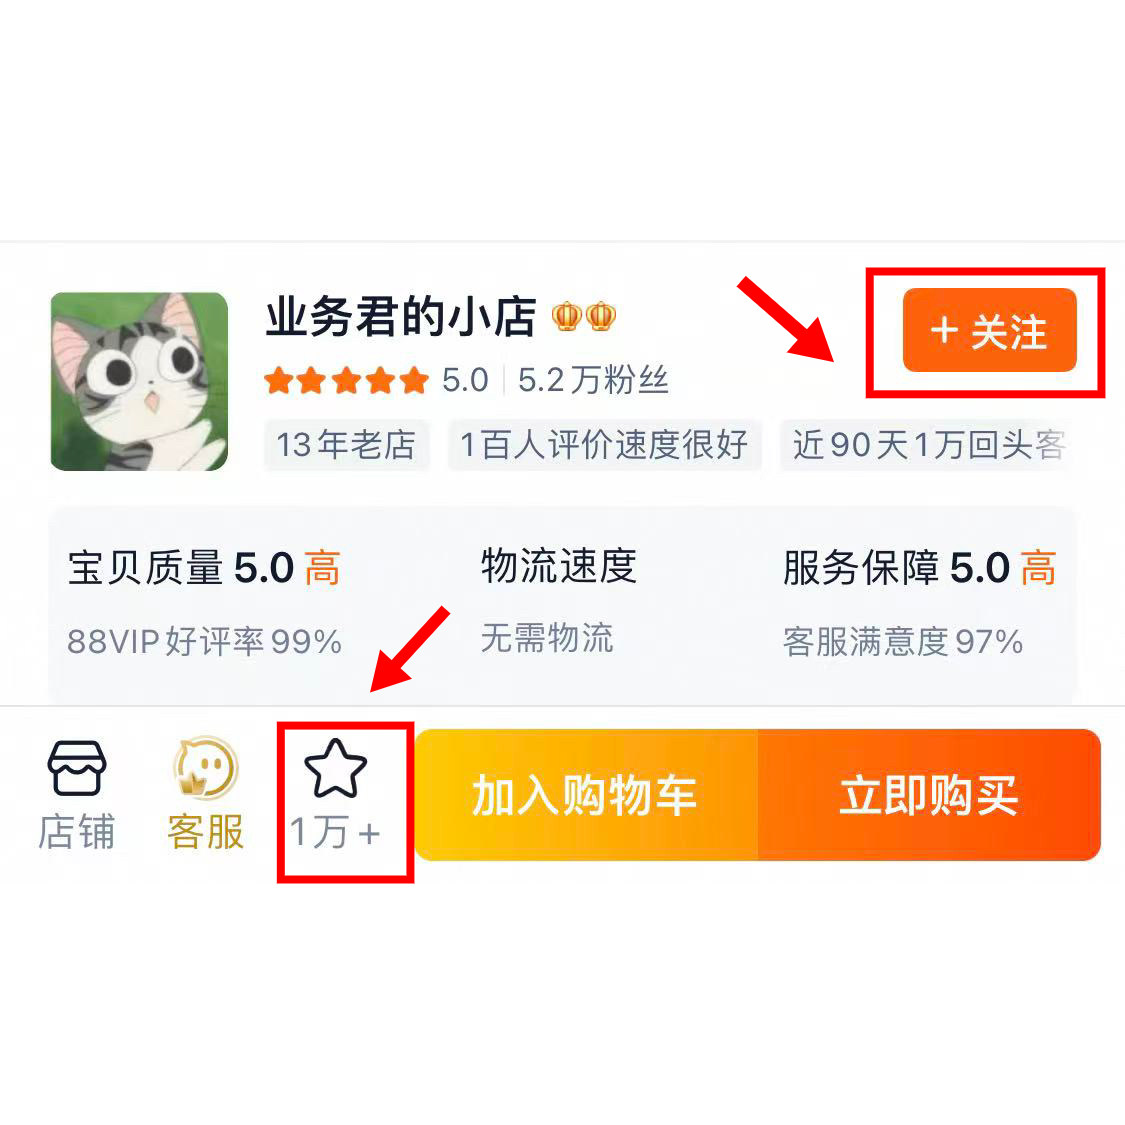Image resolution: width=1125 pixels, height=1125 pixels.
Task: Tap the 5.0 rating score
Action: tap(465, 380)
